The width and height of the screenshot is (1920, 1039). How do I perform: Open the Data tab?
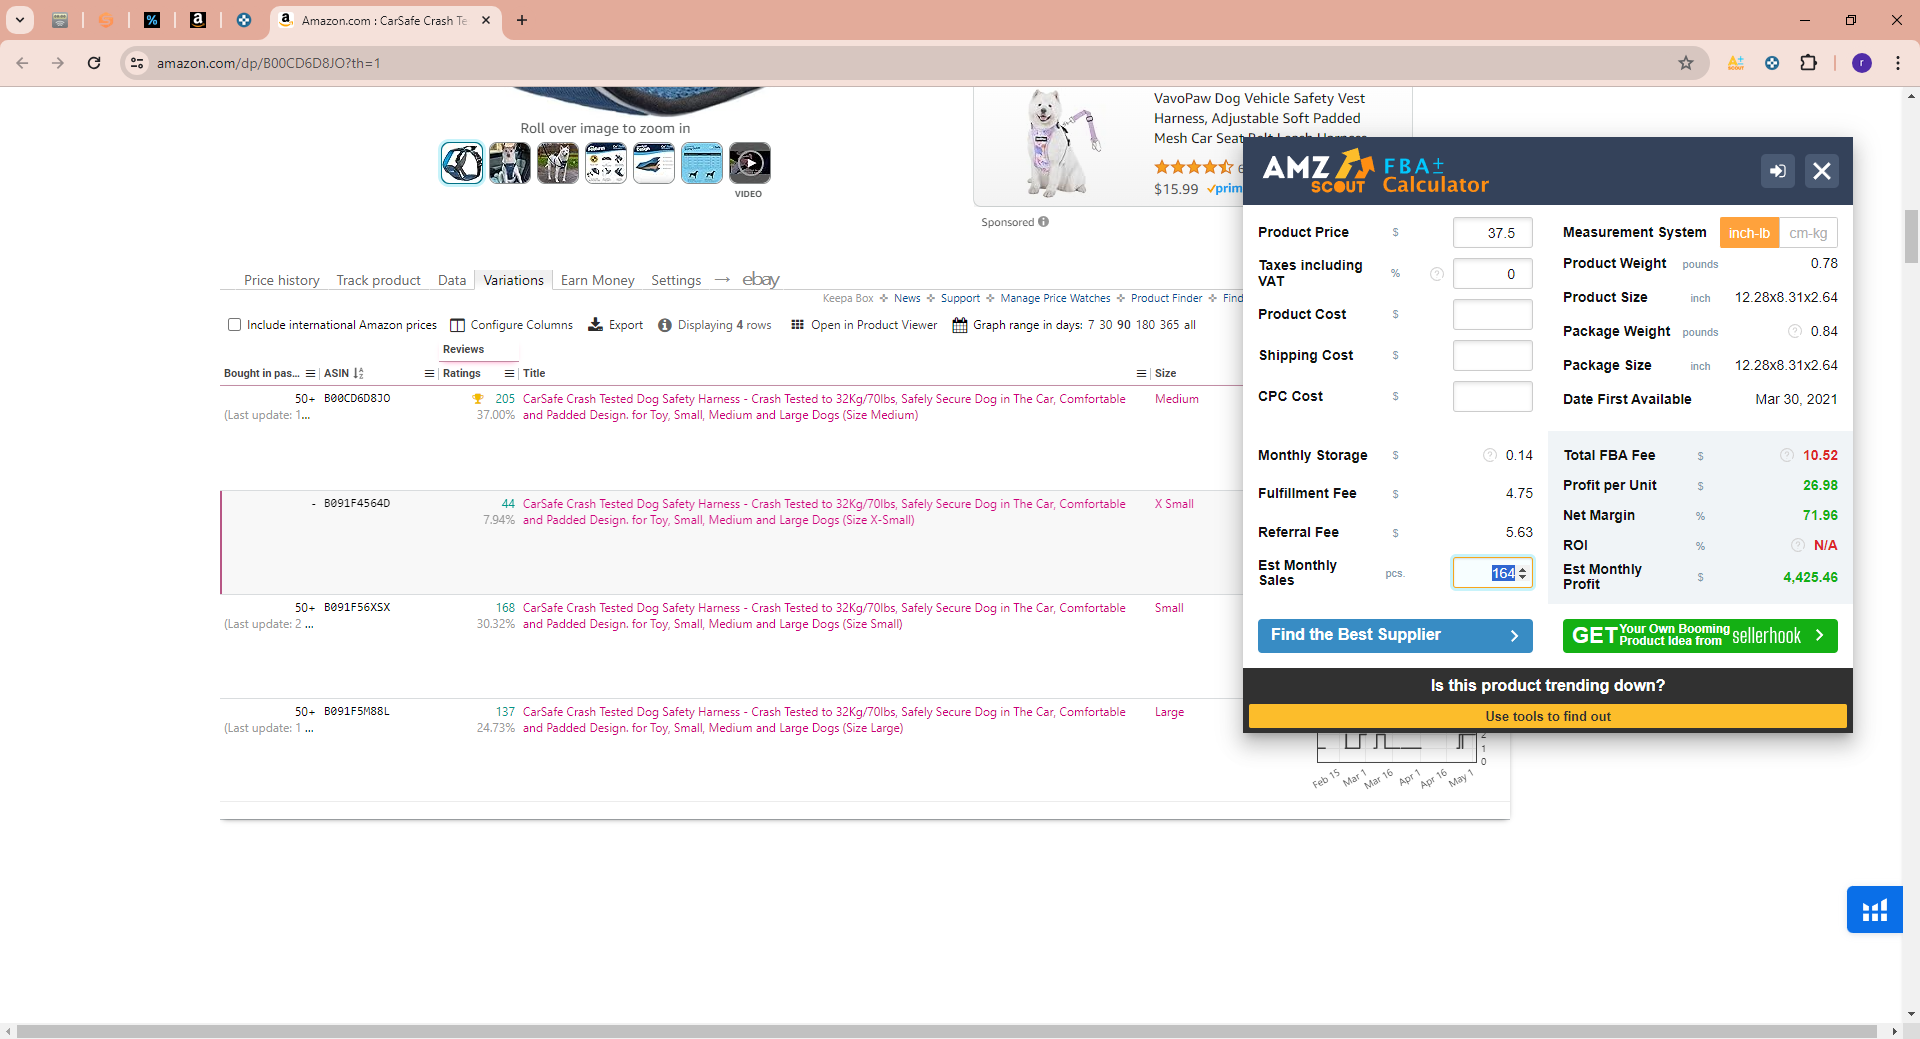coord(452,280)
